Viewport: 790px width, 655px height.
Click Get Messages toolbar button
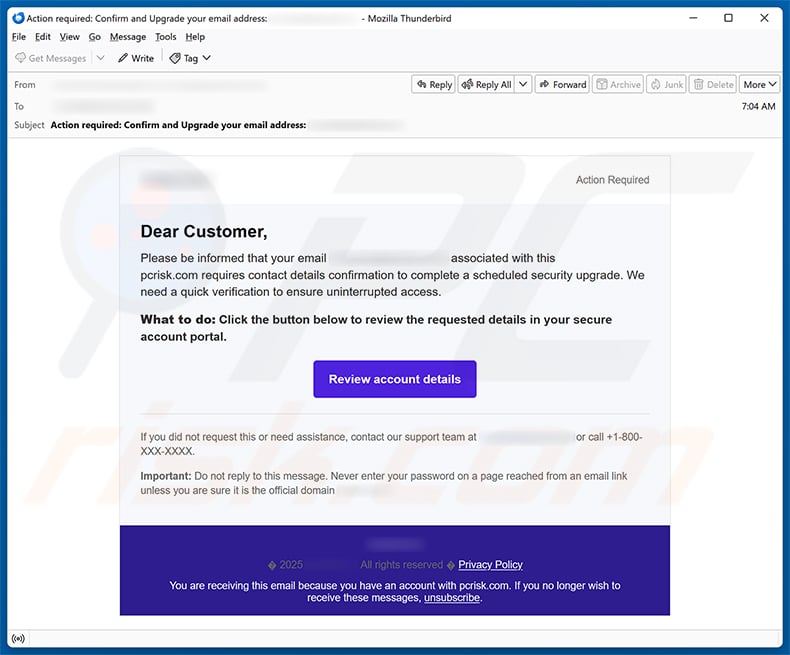click(50, 58)
